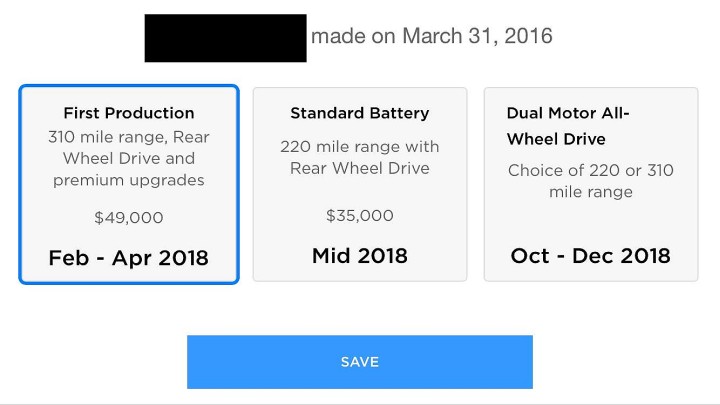Click the First Production heading

point(129,113)
